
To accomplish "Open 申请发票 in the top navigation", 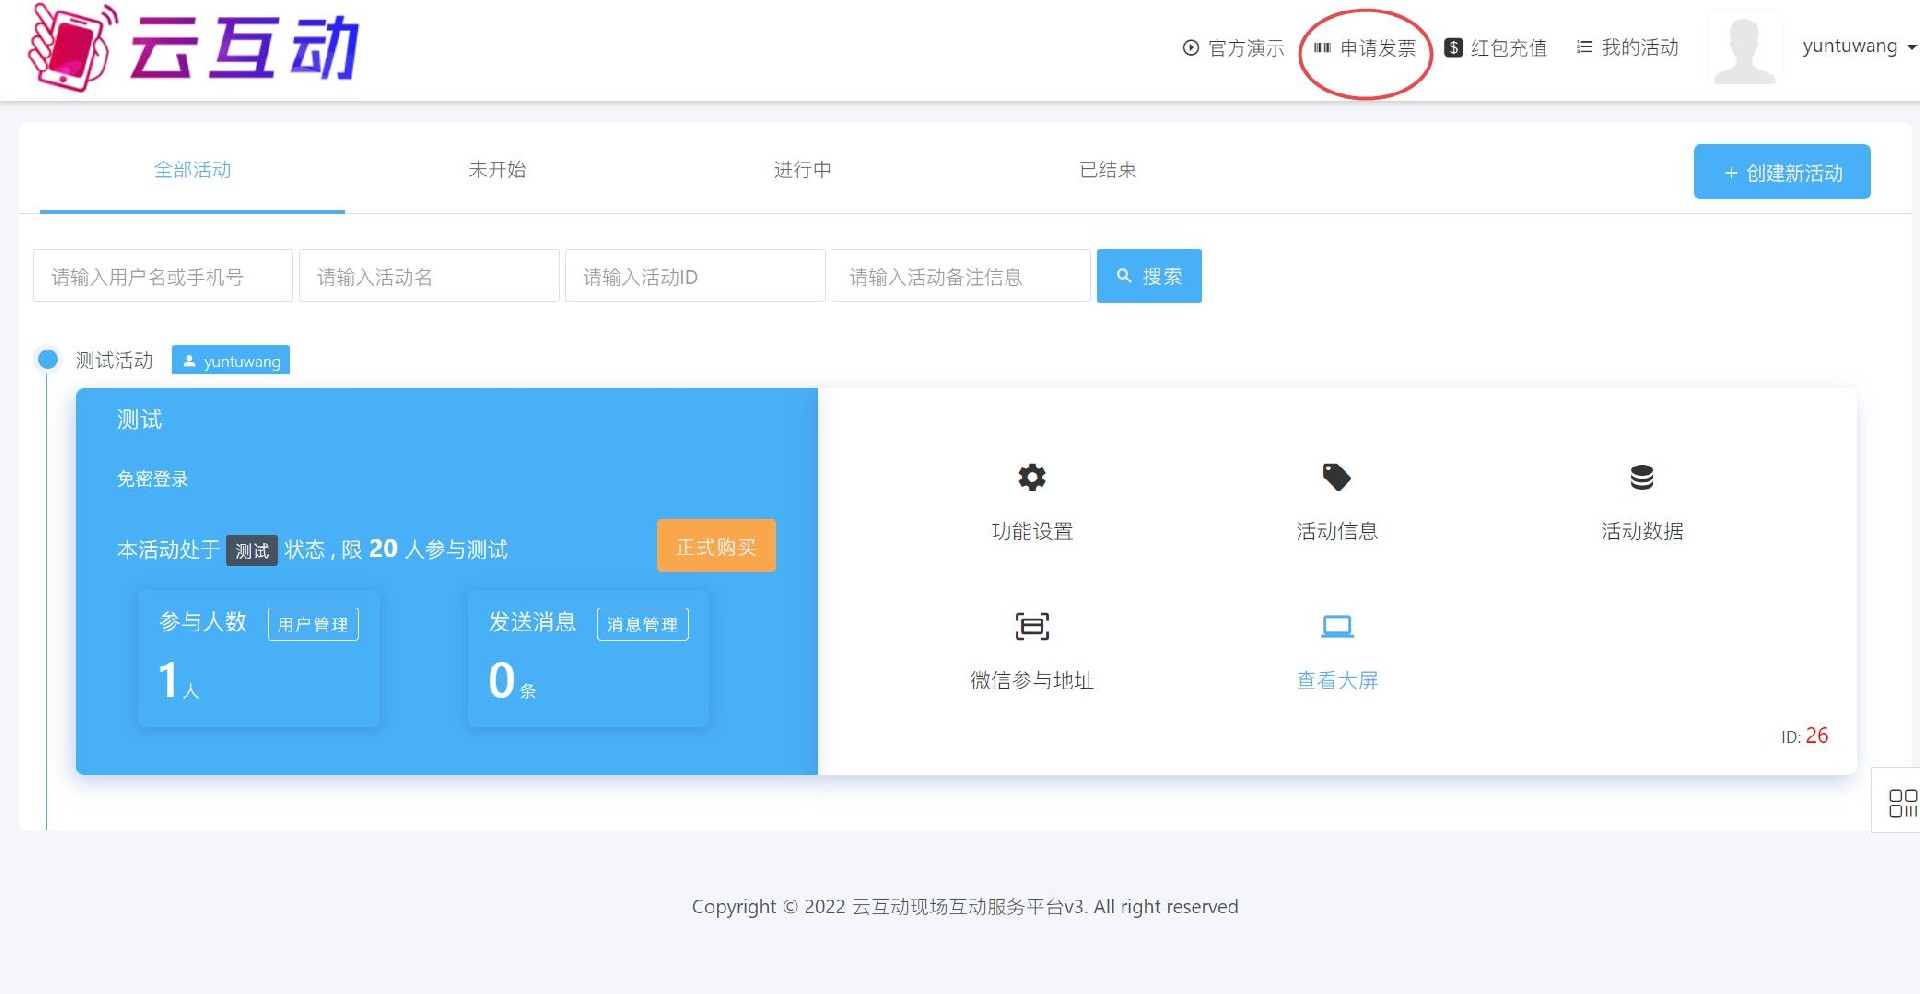I will [x=1366, y=48].
